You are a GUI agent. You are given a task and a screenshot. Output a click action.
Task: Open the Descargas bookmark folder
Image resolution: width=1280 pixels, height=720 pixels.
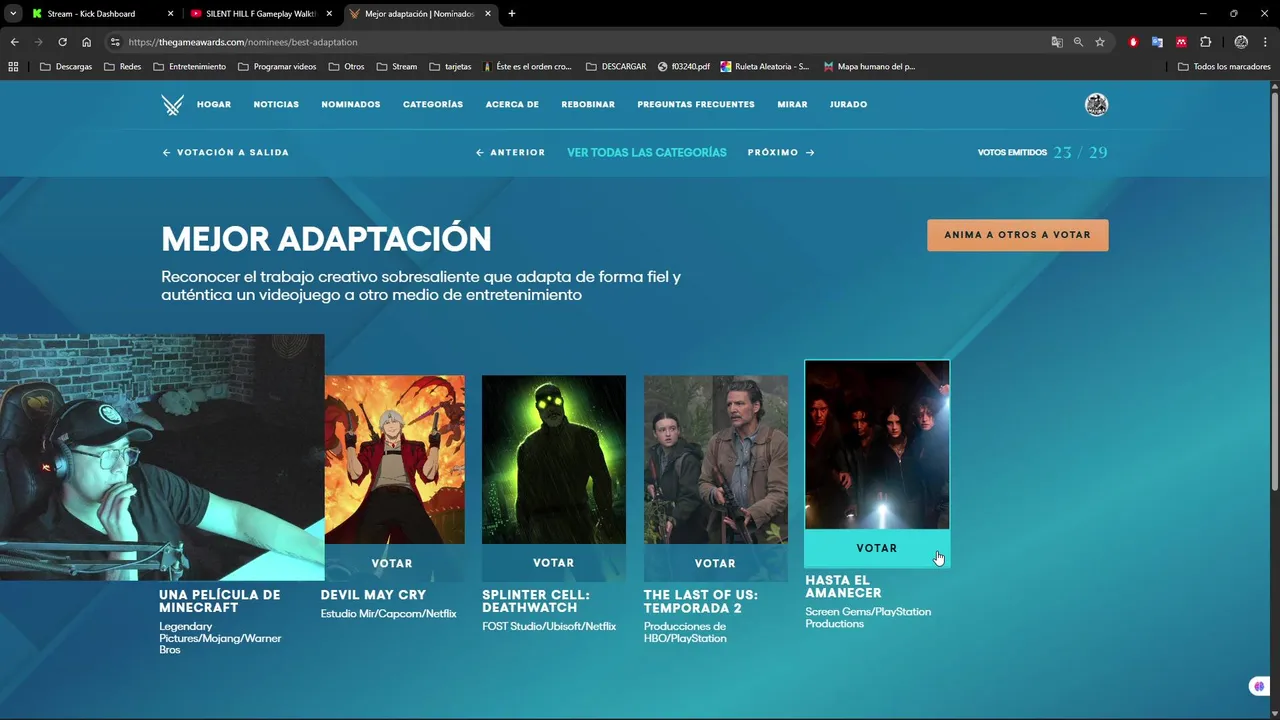[66, 67]
